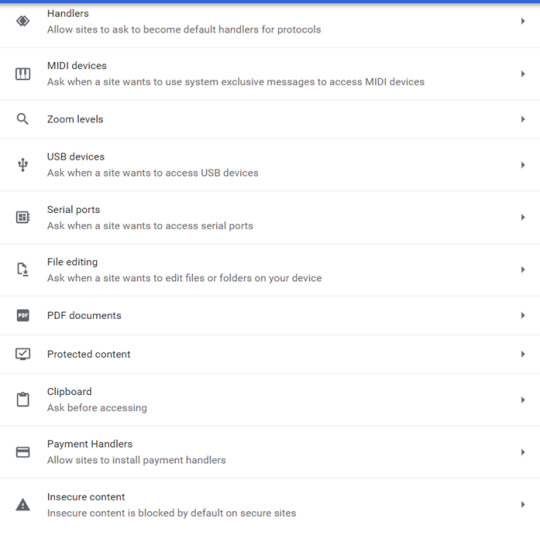This screenshot has width=540, height=539.
Task: Expand the Handlers arrow
Action: (x=523, y=21)
